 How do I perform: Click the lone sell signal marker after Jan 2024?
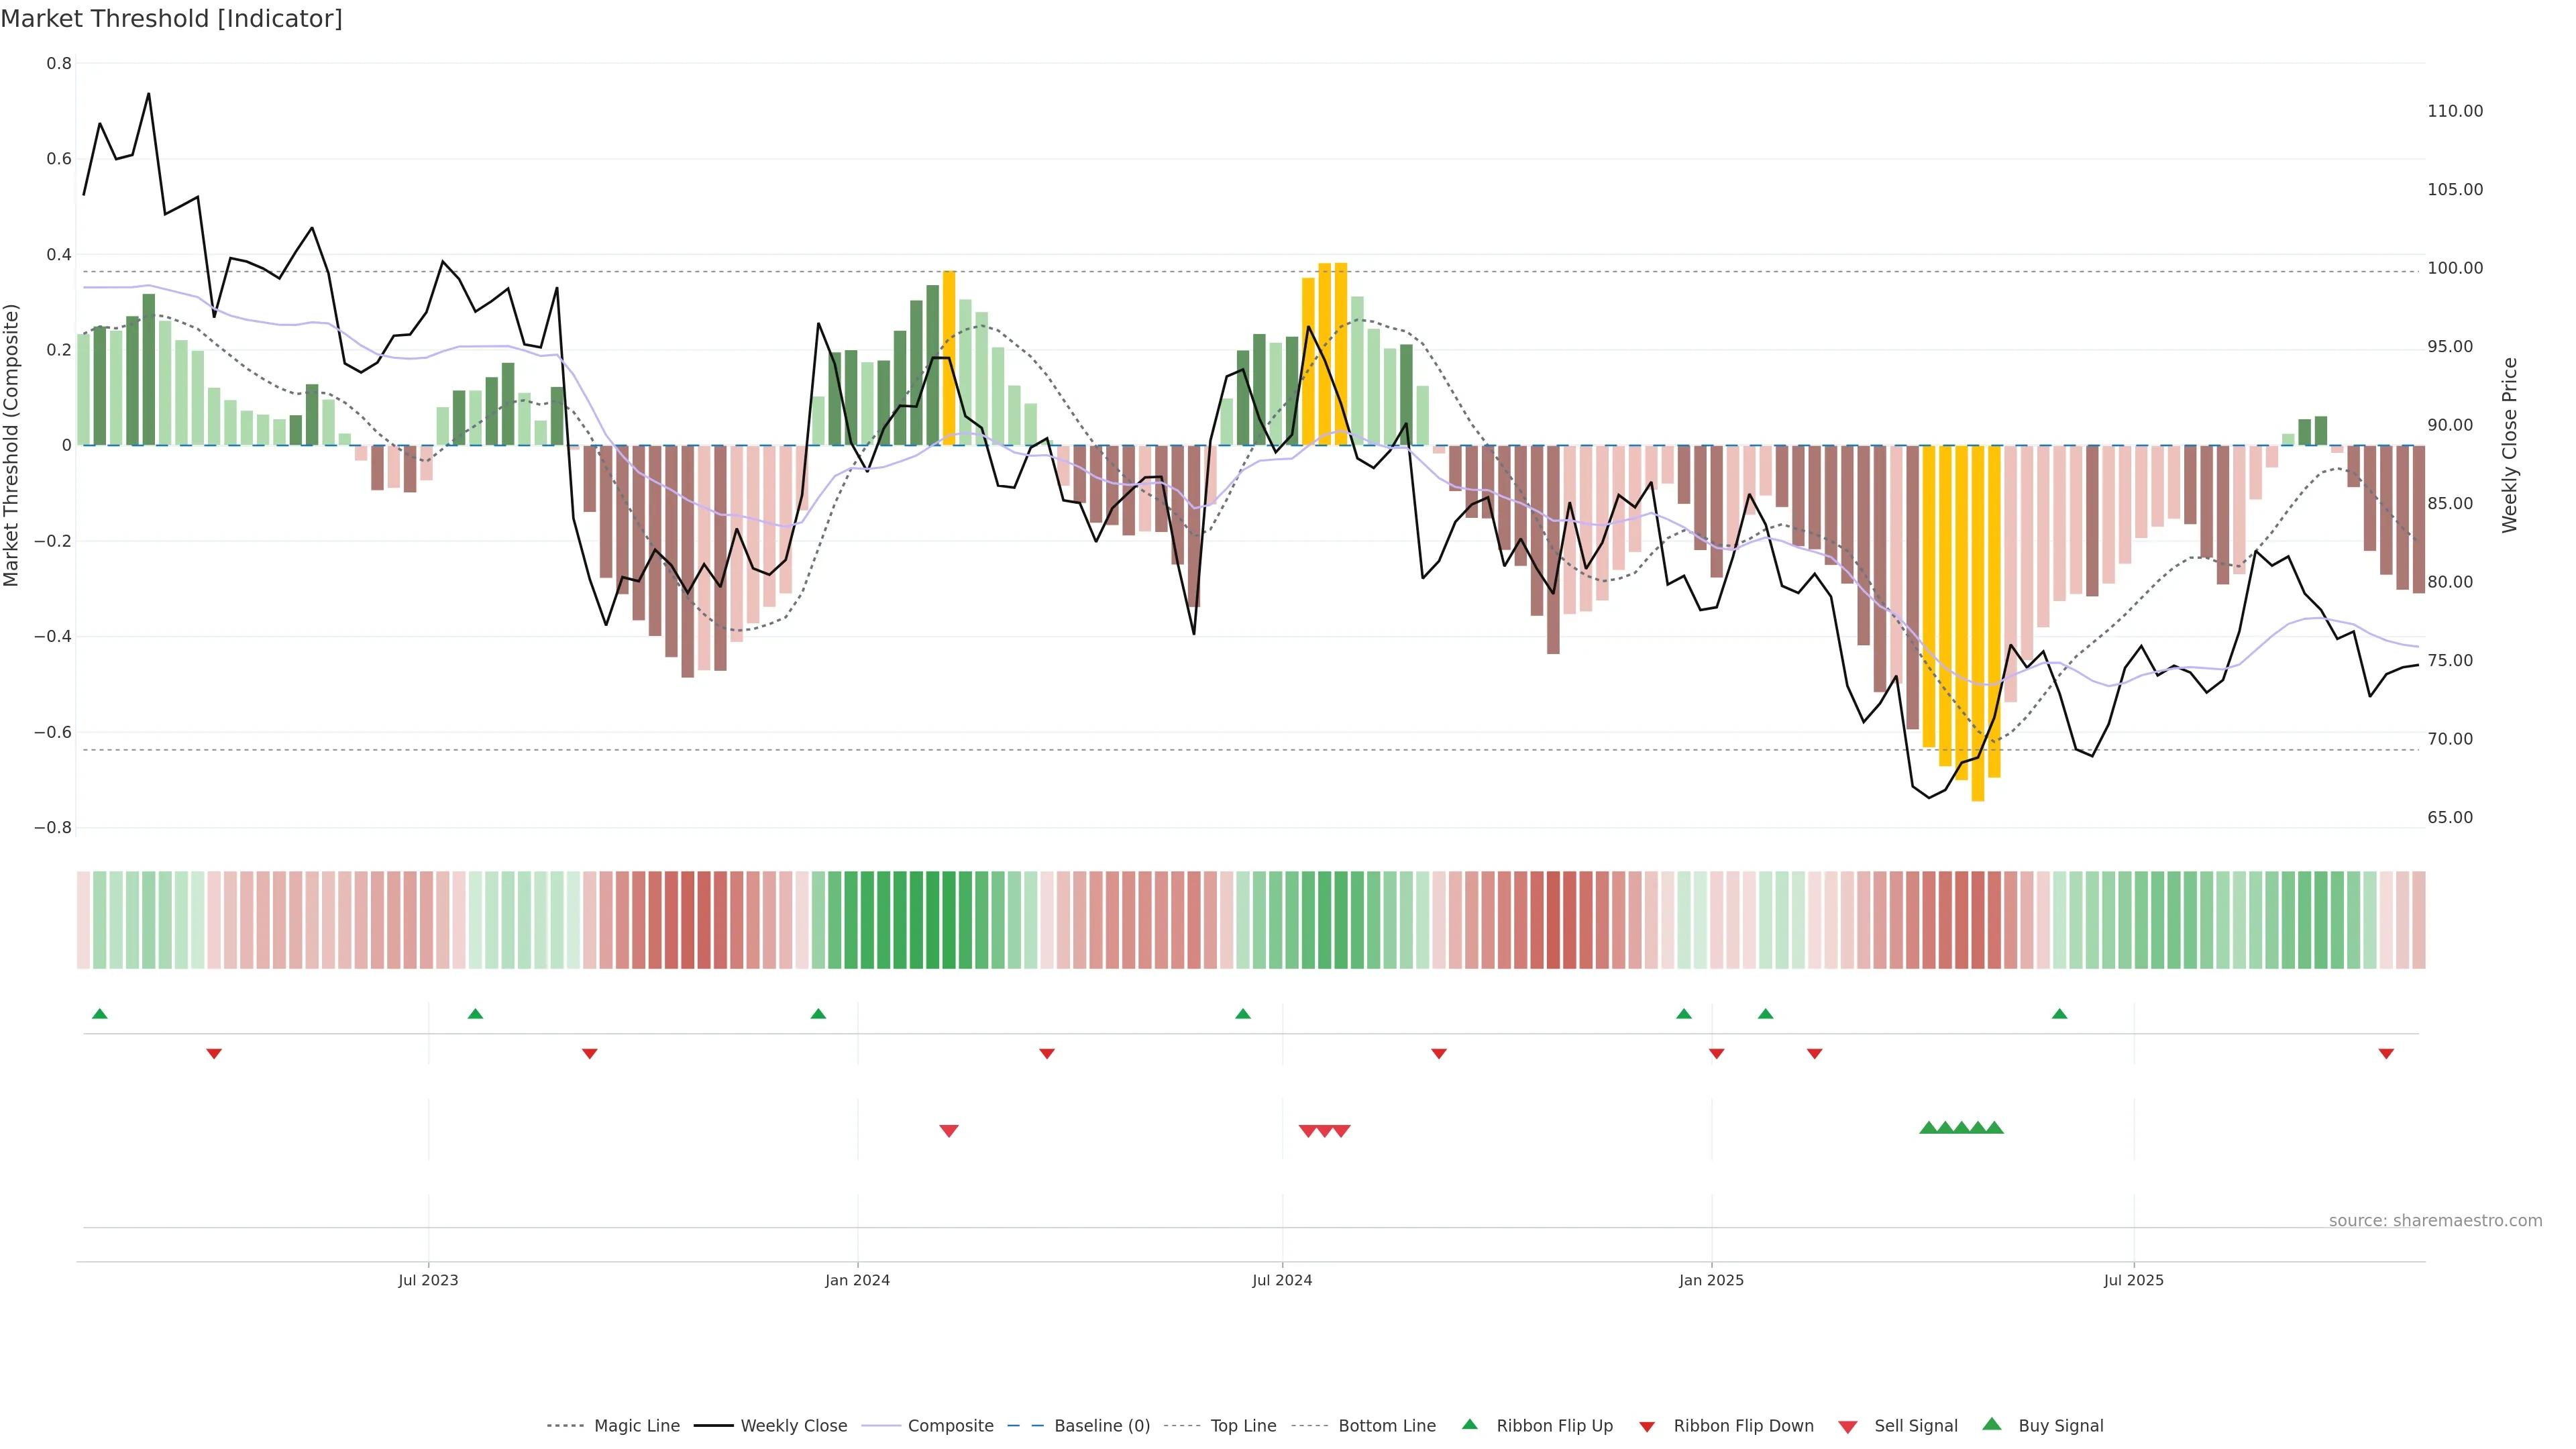[x=949, y=1131]
